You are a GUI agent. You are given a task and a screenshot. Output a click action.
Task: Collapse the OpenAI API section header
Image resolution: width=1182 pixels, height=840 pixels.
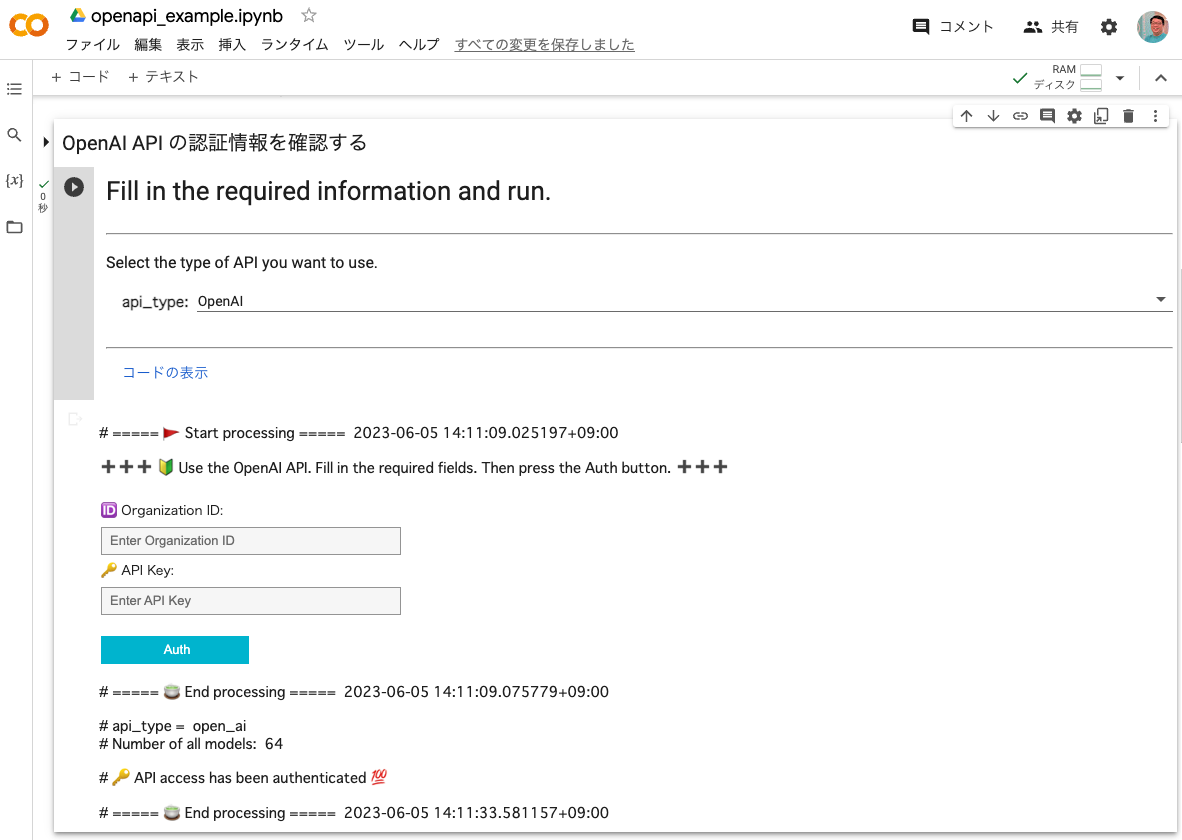[x=46, y=142]
